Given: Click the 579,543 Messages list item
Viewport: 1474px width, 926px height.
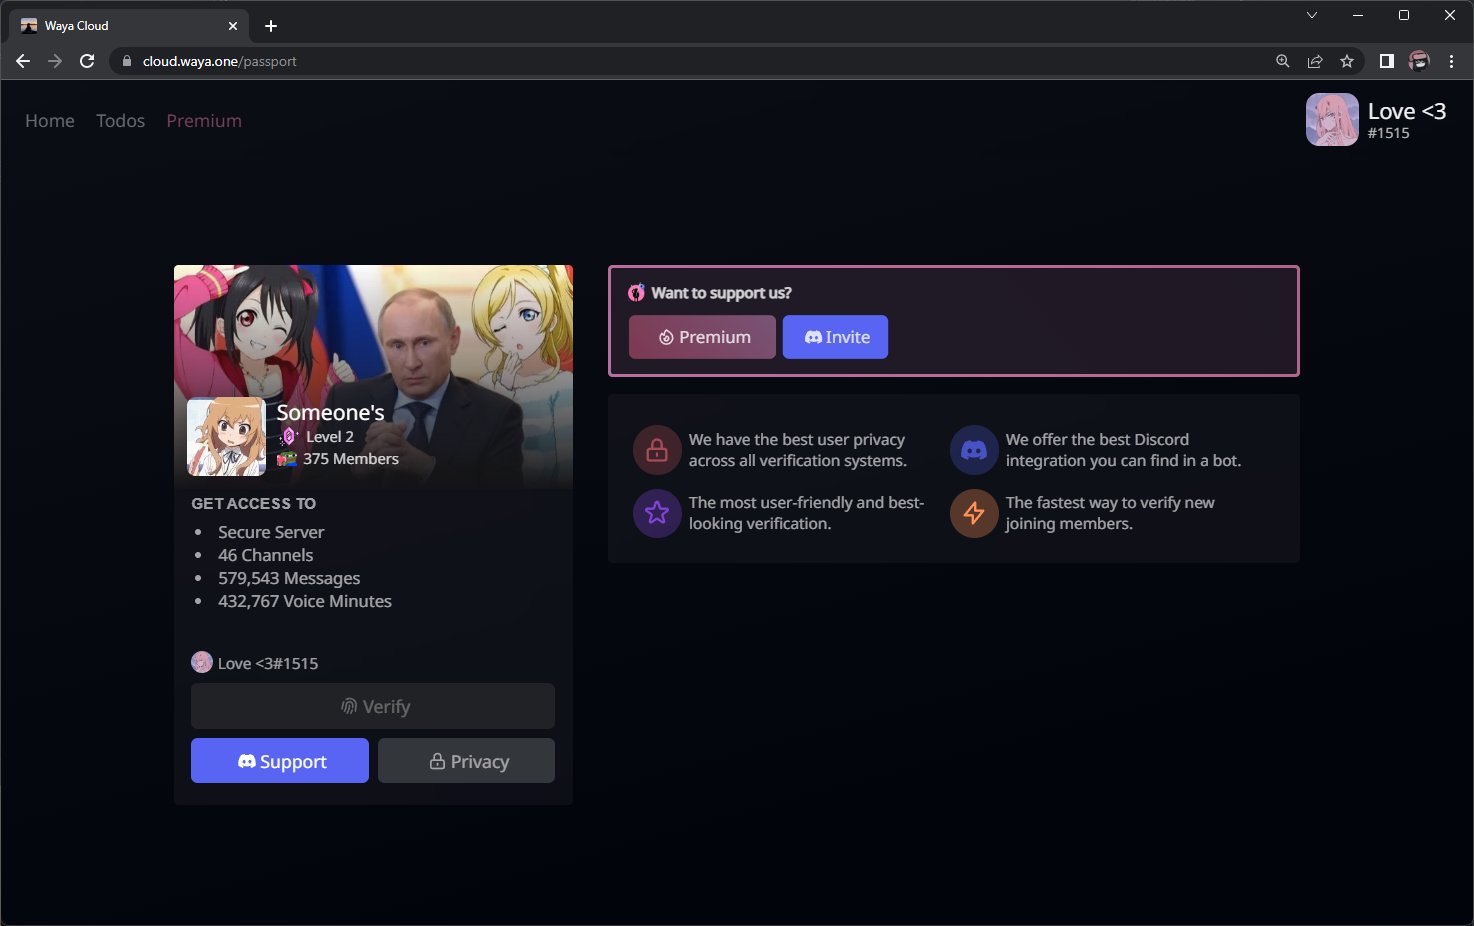Looking at the screenshot, I should tap(289, 578).
